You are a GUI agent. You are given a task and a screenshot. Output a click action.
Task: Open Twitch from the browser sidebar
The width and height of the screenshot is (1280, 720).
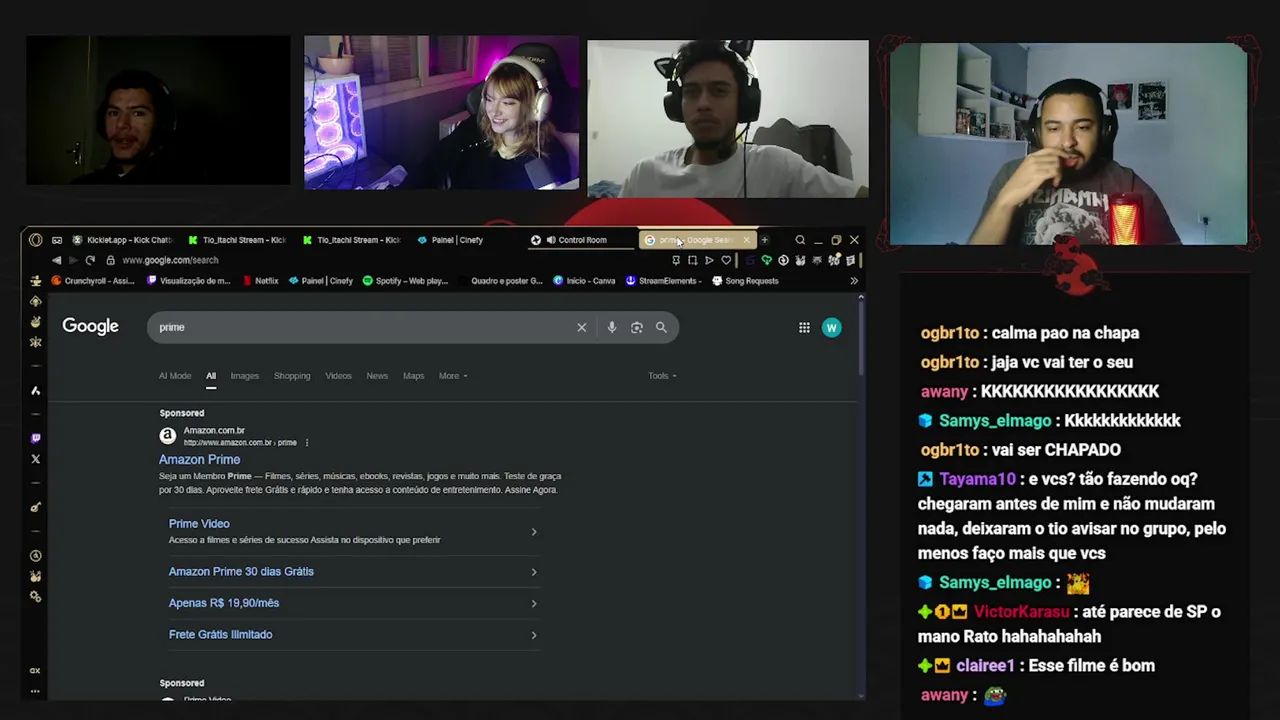coord(36,438)
